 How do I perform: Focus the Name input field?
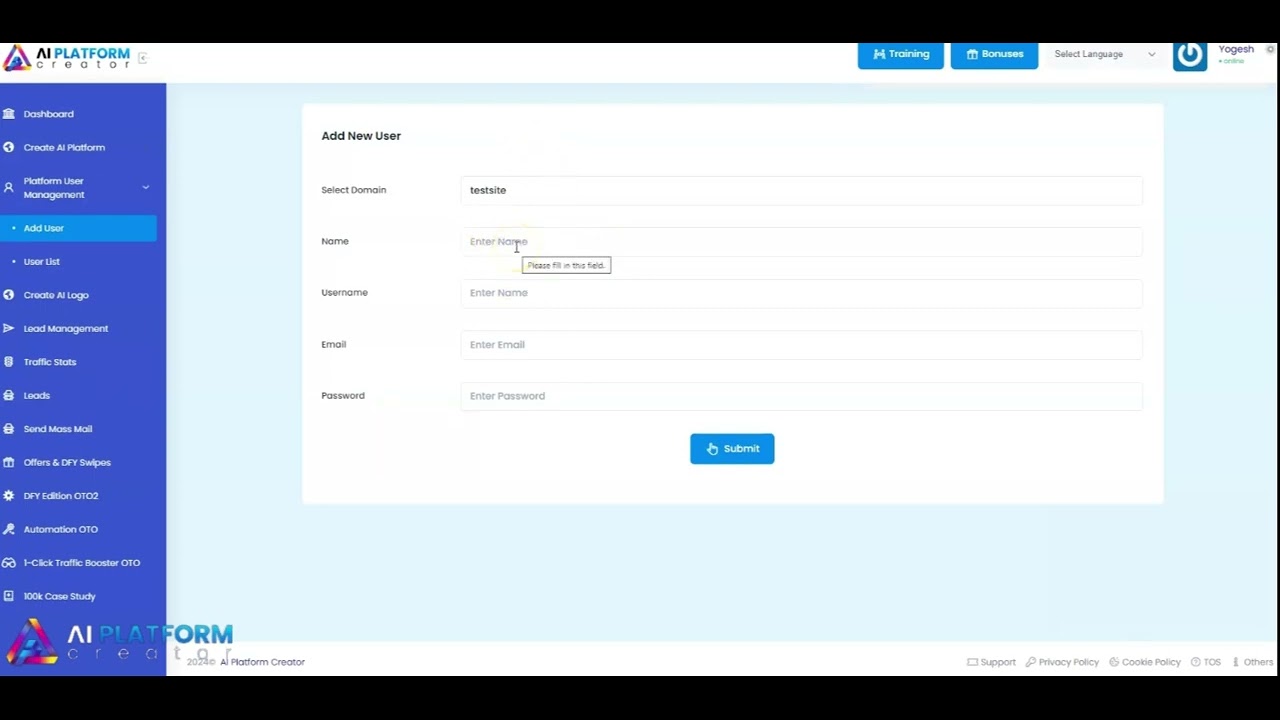tap(801, 242)
